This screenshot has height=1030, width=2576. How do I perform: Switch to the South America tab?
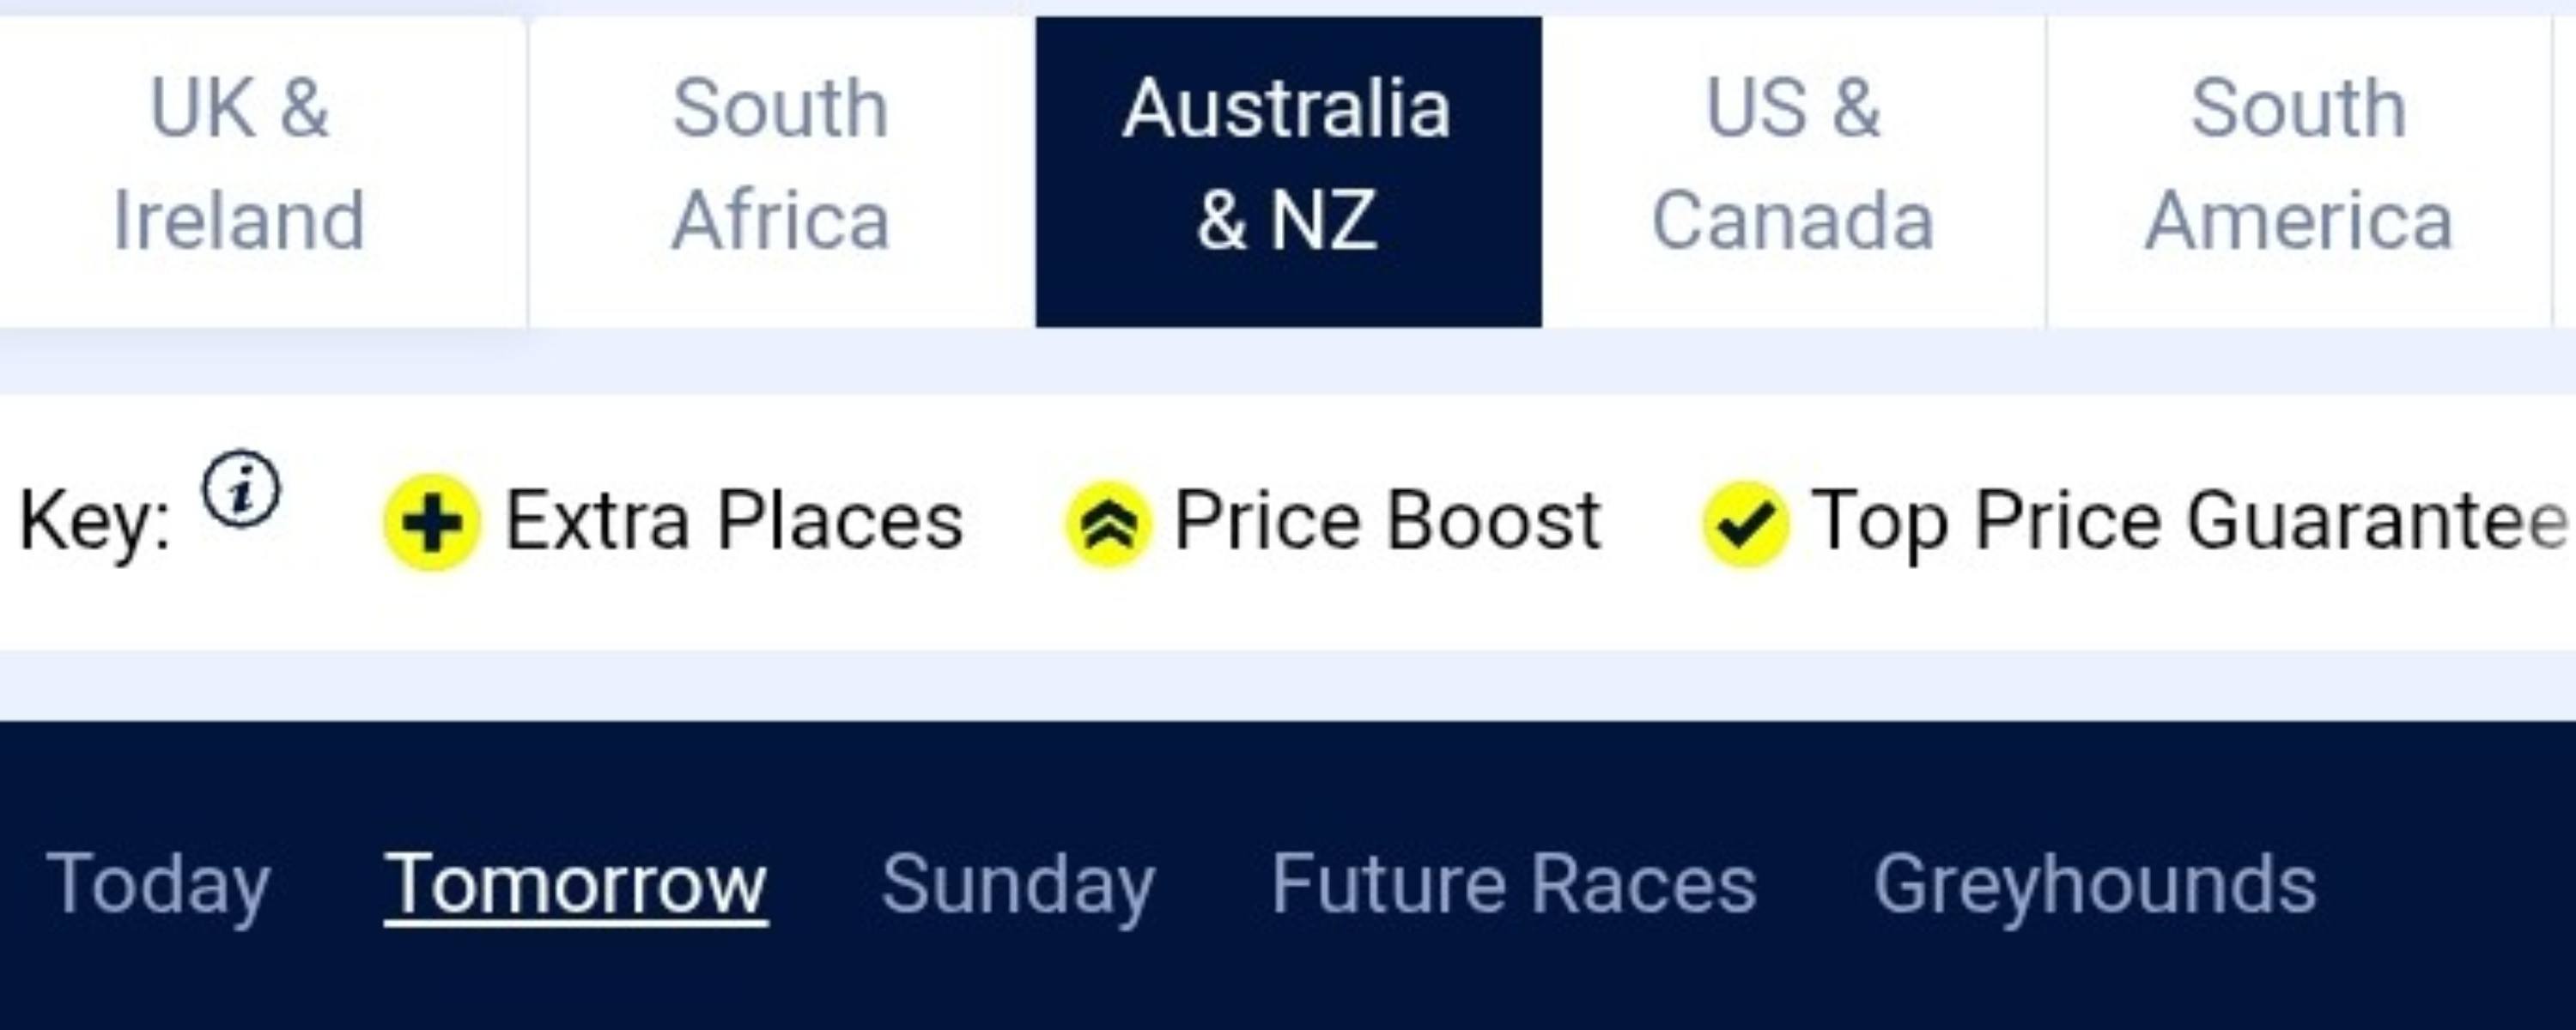[2299, 165]
